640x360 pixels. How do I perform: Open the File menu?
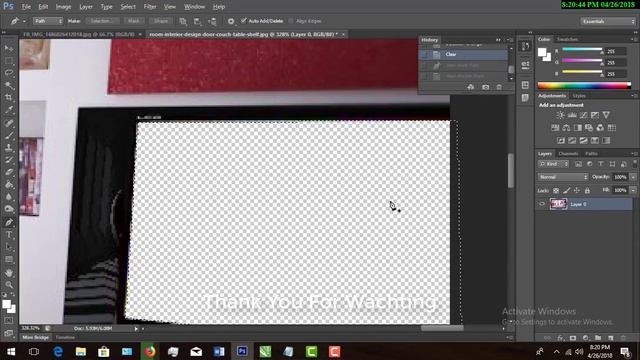click(x=26, y=7)
